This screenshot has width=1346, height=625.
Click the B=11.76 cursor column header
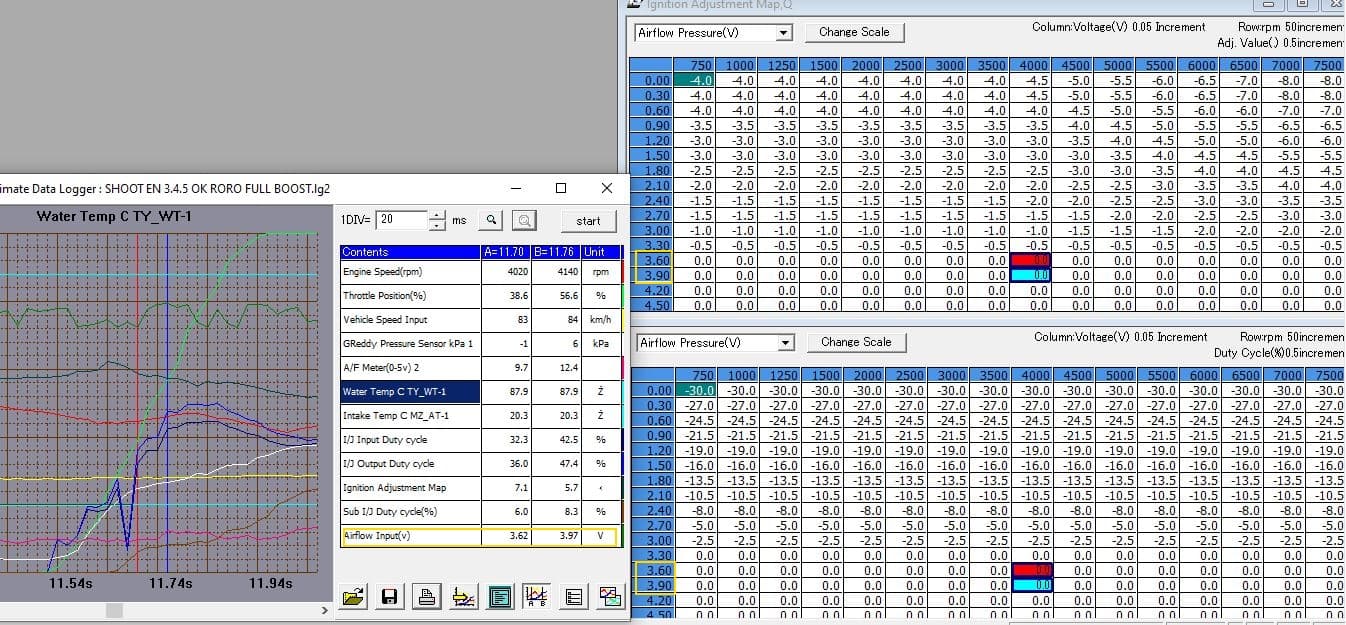click(555, 252)
